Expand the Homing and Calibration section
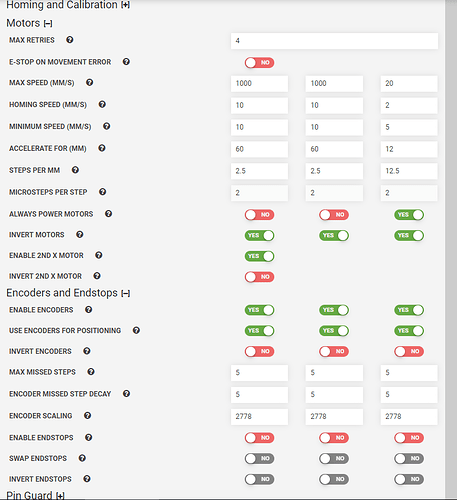The image size is (457, 500). (x=125, y=5)
